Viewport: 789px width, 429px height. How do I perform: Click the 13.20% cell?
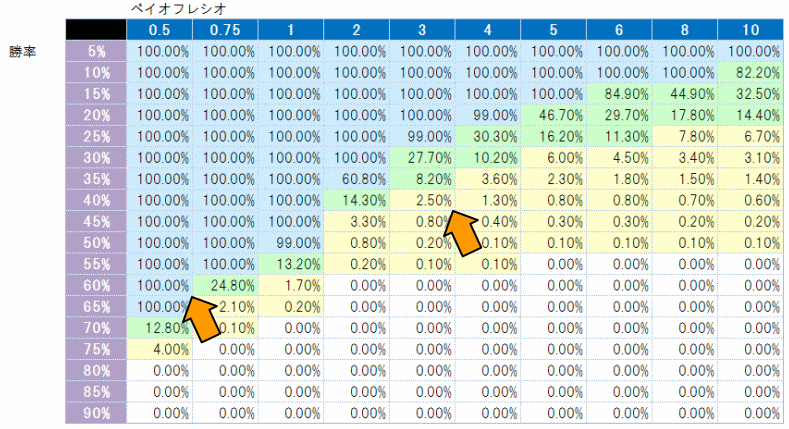pos(291,264)
